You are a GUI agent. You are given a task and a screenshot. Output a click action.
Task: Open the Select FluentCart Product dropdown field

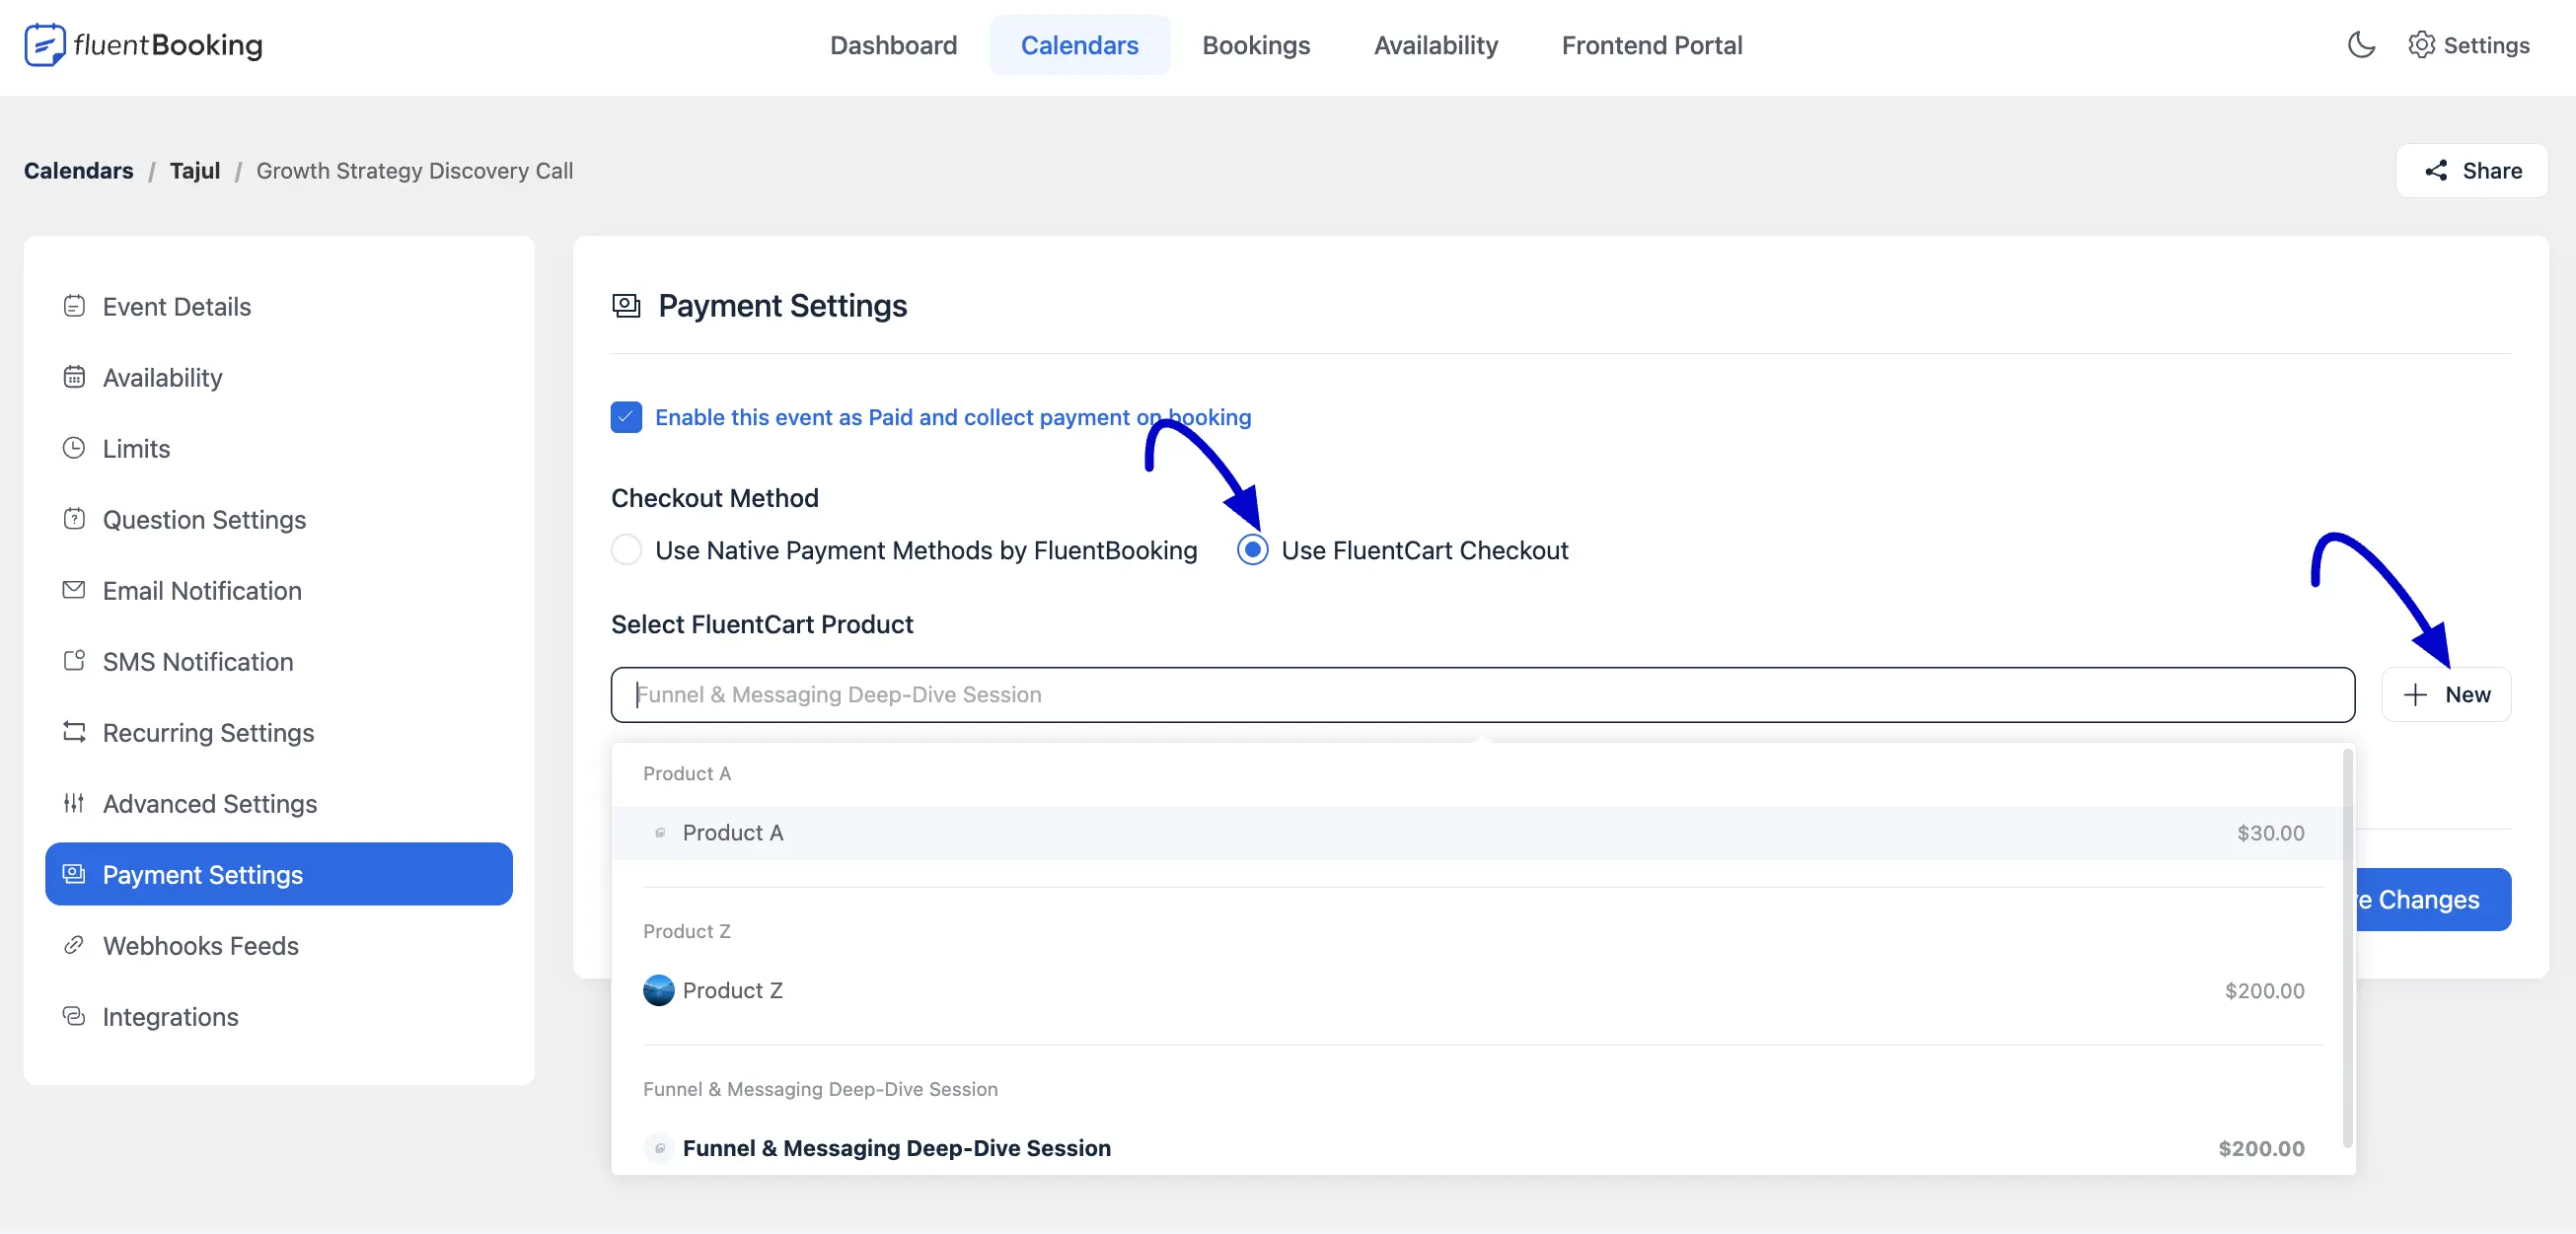coord(1483,695)
